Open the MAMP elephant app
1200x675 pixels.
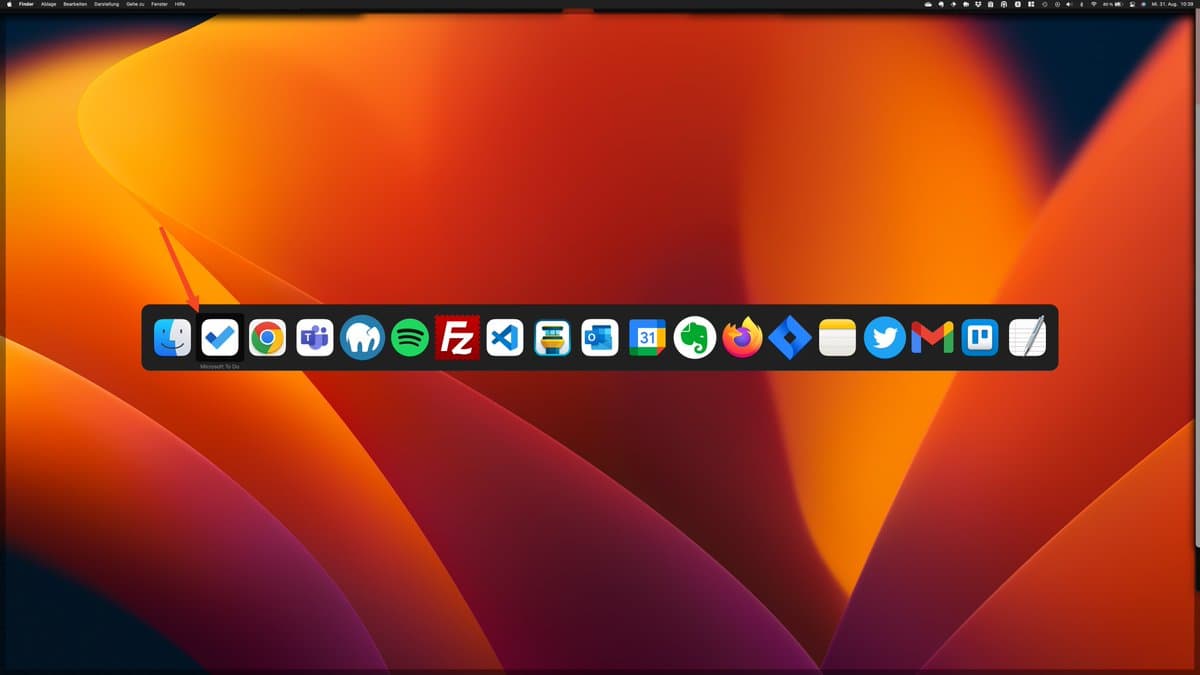[362, 338]
